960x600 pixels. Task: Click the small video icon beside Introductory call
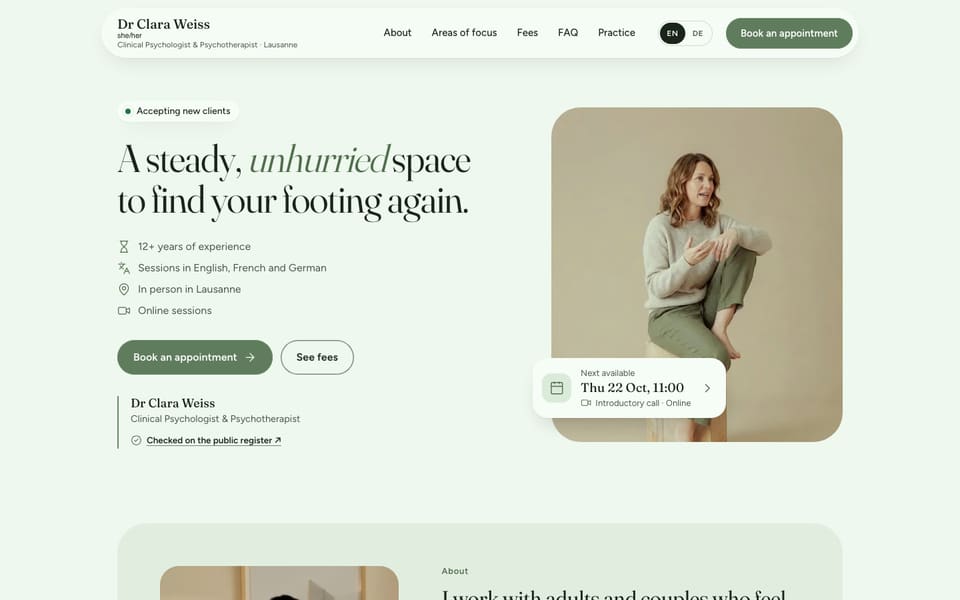(x=586, y=403)
